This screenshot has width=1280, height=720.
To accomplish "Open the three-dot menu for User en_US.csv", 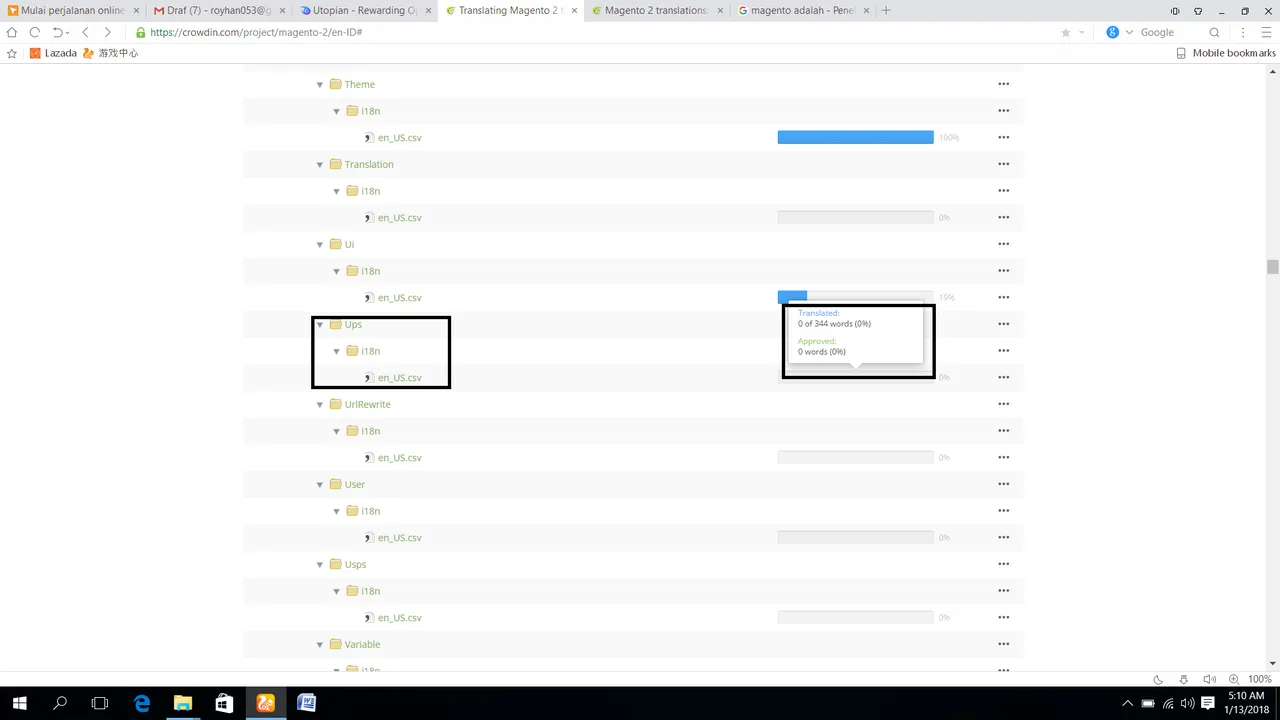I will pyautogui.click(x=1003, y=537).
